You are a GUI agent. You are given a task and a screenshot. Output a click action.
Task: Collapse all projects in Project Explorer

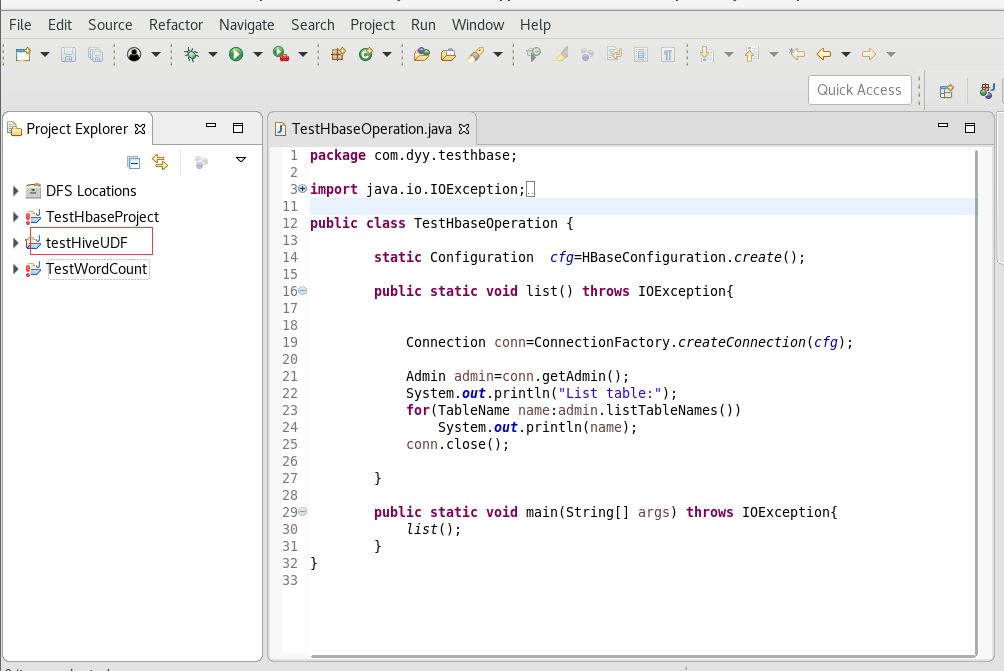click(x=133, y=162)
